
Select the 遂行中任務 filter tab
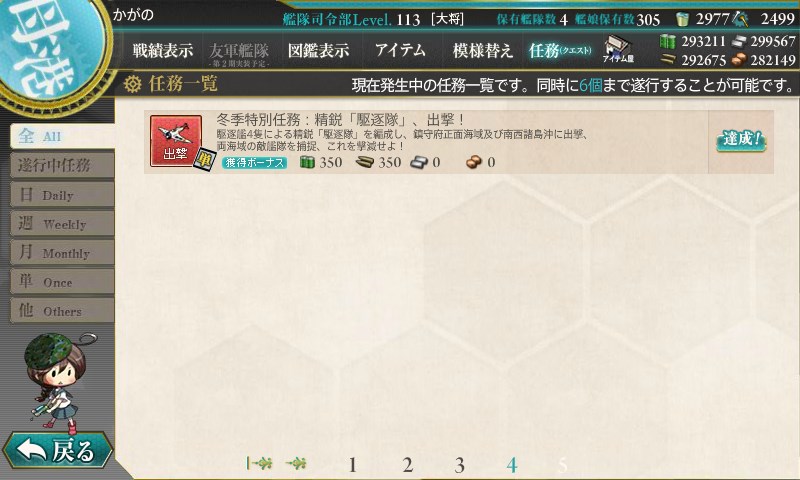tap(62, 165)
